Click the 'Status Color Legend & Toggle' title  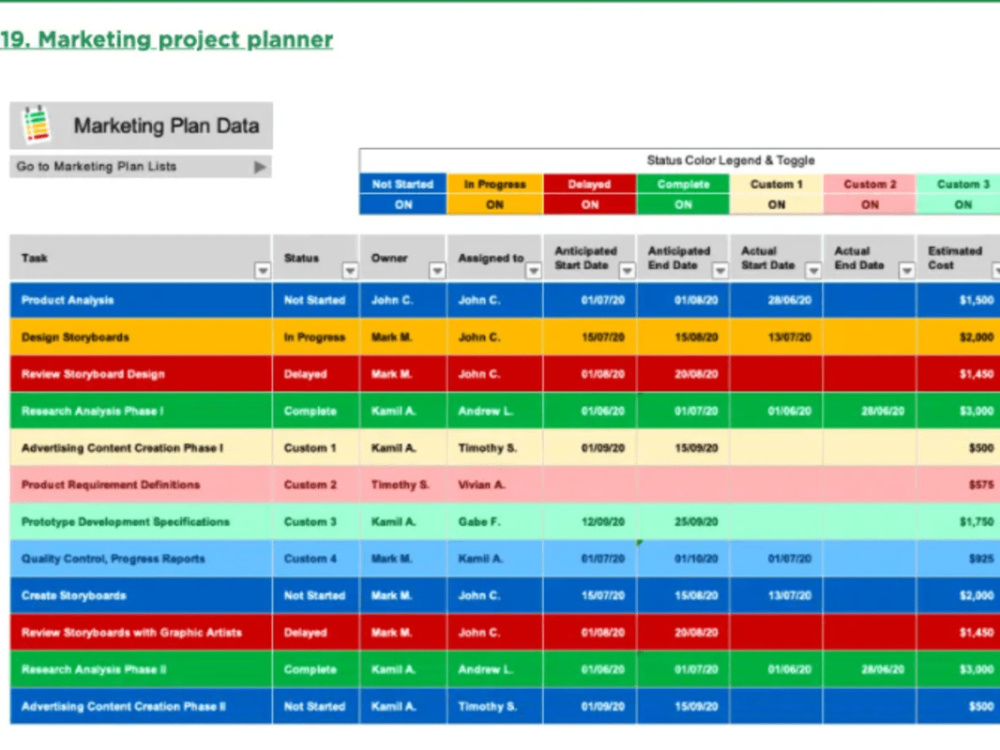point(731,161)
